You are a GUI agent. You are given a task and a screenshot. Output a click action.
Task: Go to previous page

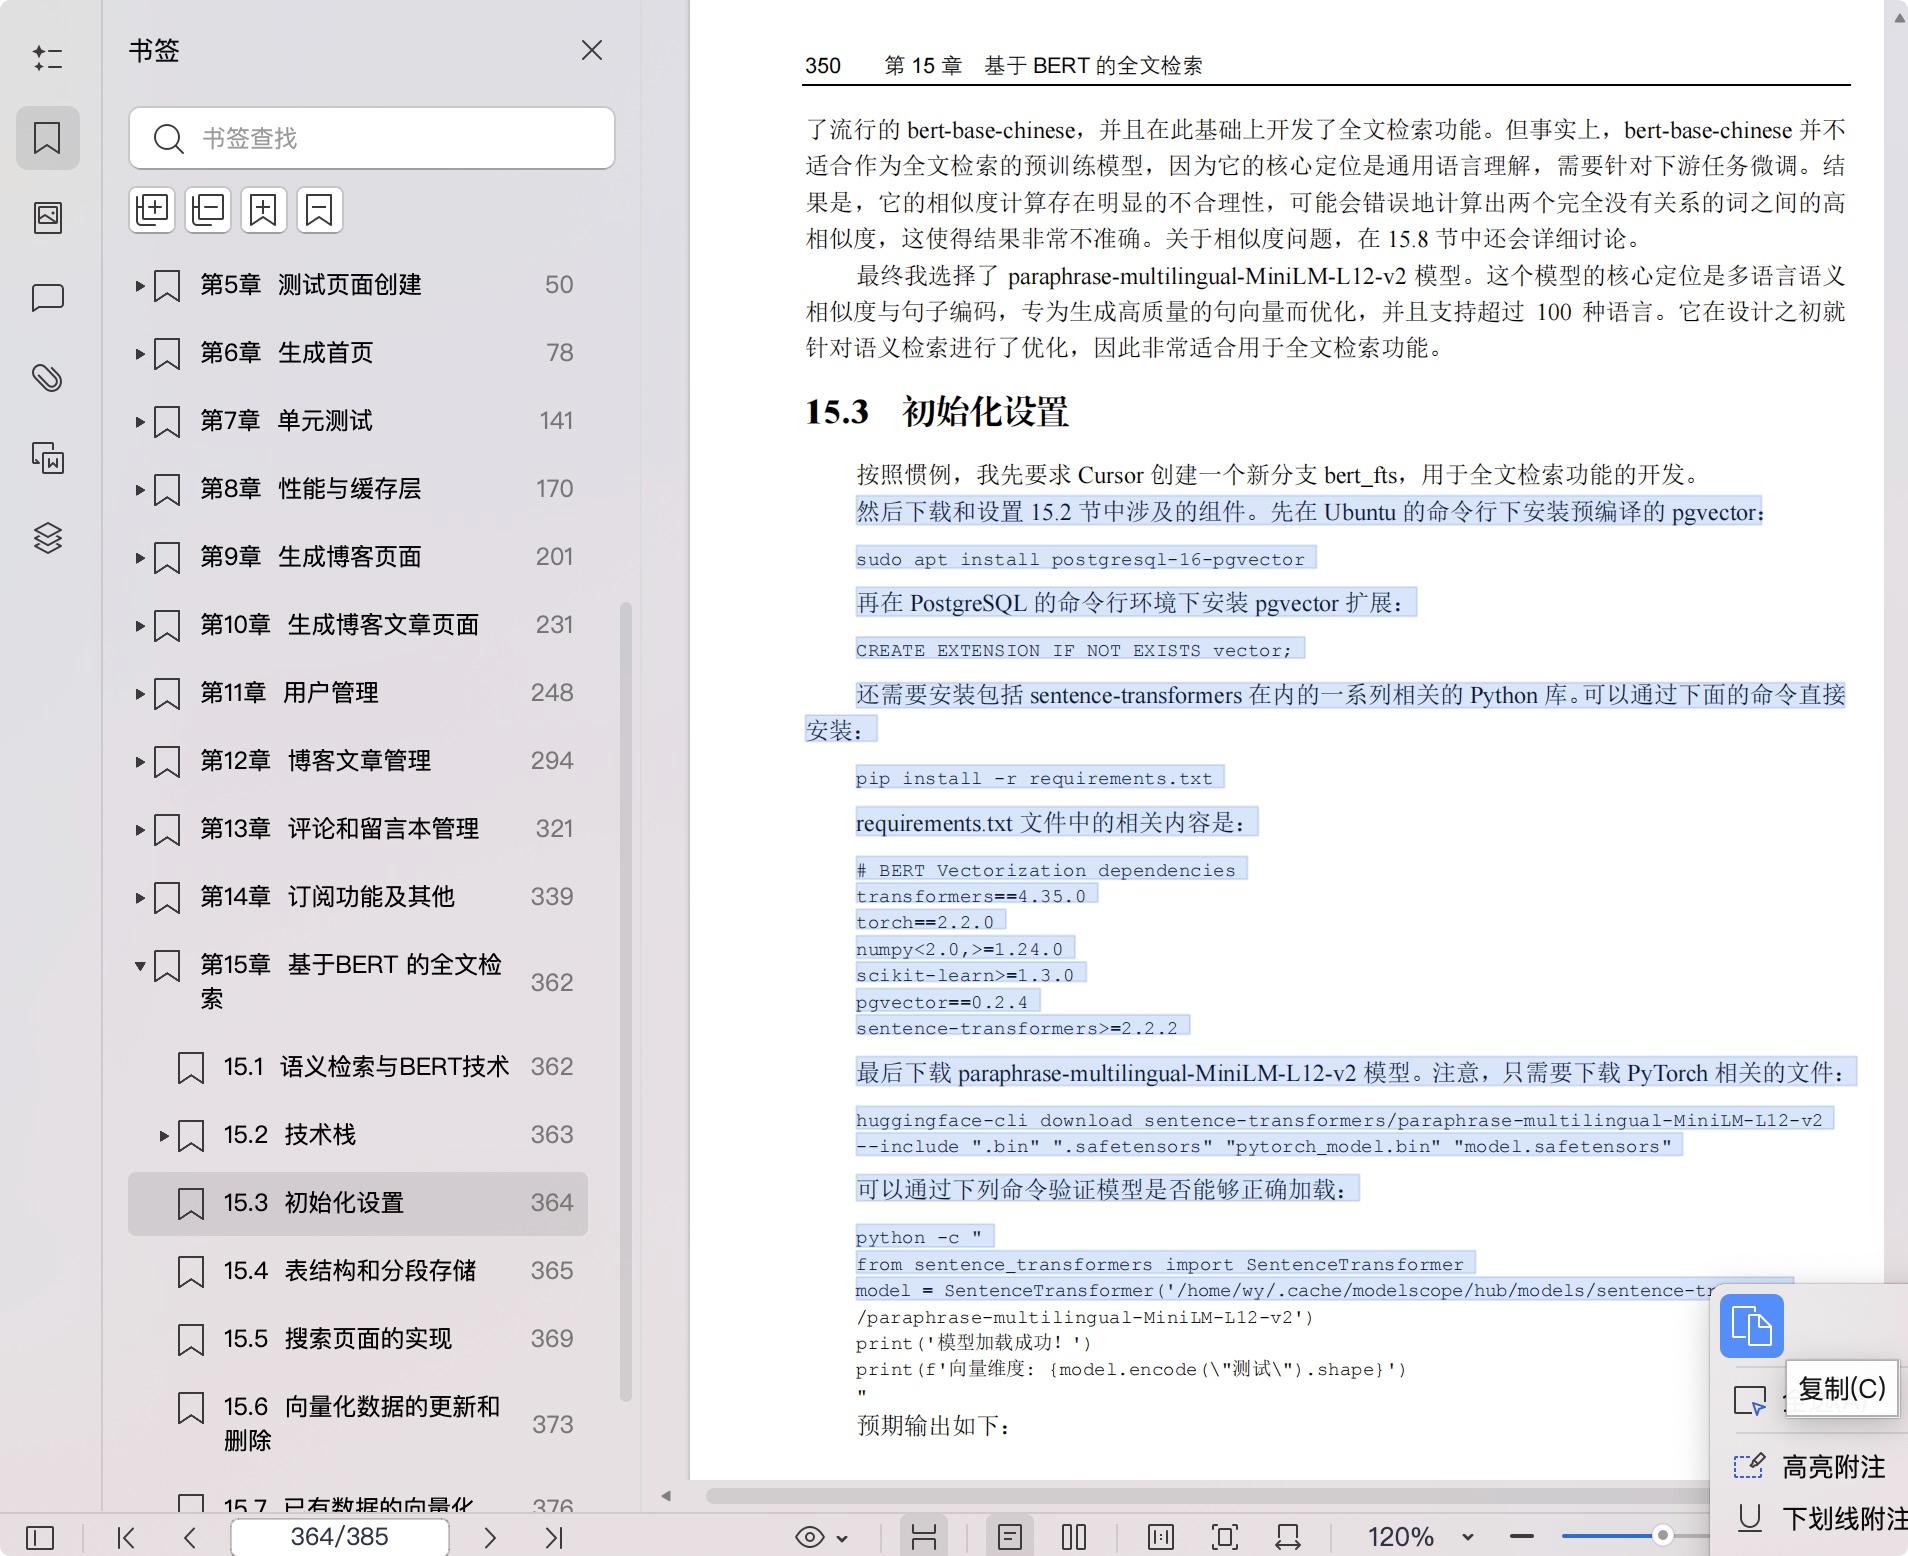pyautogui.click(x=190, y=1537)
